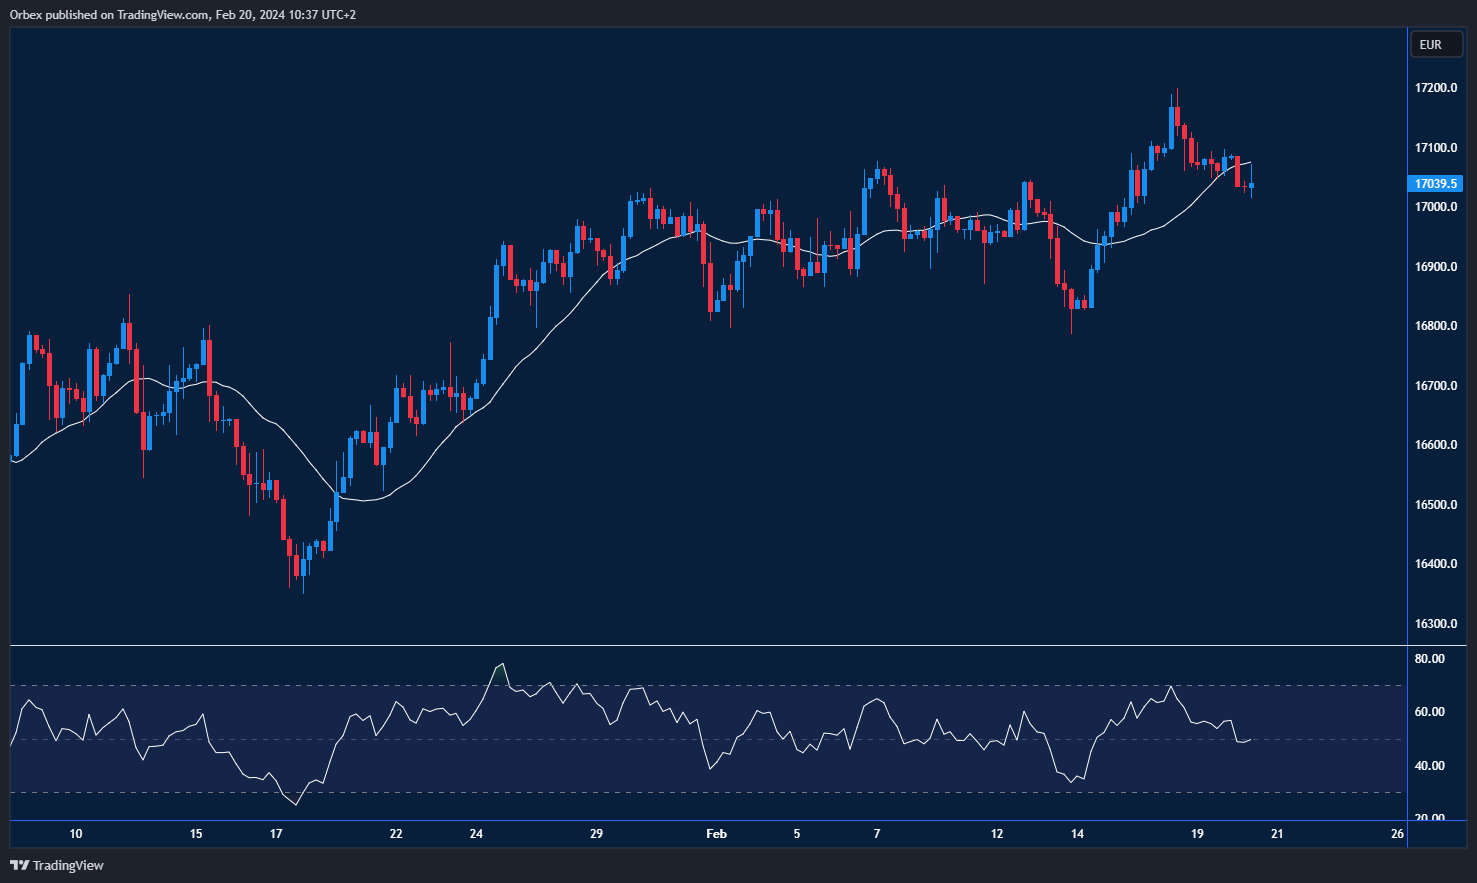The width and height of the screenshot is (1477, 883).
Task: Select the 10 date marker on the time axis
Action: click(x=76, y=834)
